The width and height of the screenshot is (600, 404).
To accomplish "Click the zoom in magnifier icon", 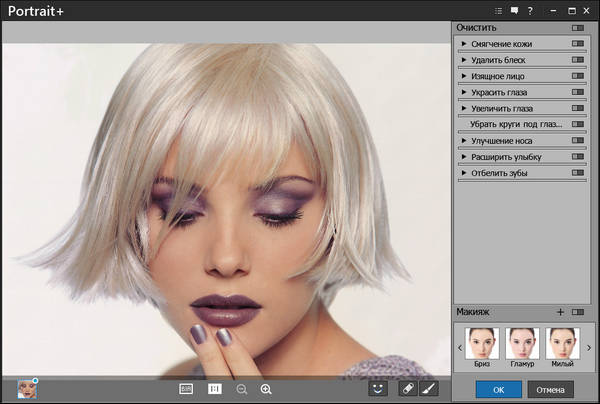I will pos(266,388).
